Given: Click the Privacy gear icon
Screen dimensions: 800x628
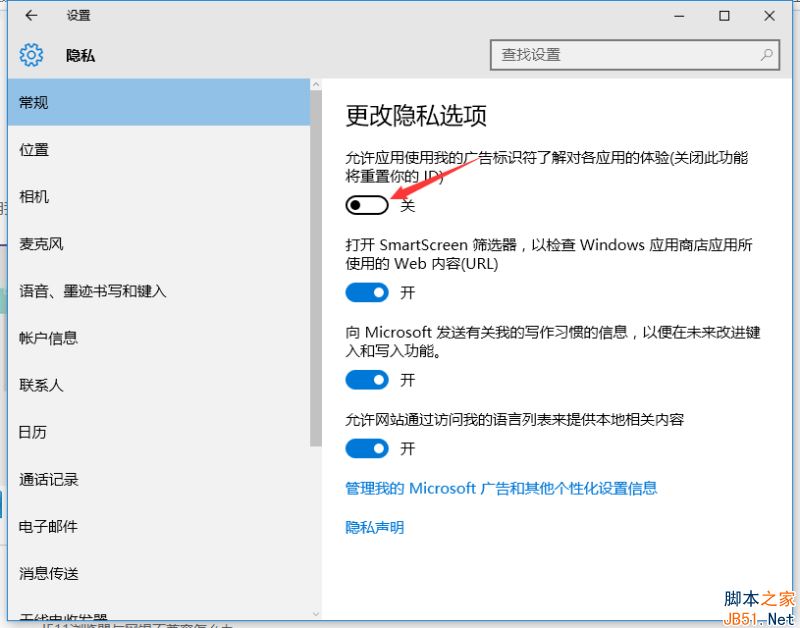Looking at the screenshot, I should click(x=31, y=55).
